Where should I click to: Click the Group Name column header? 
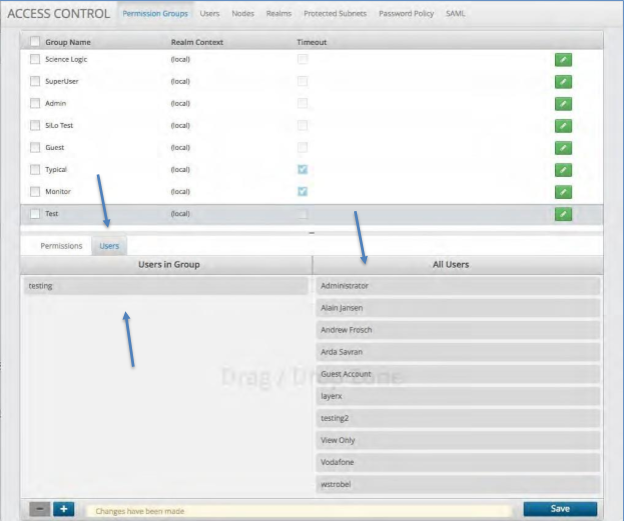point(68,42)
